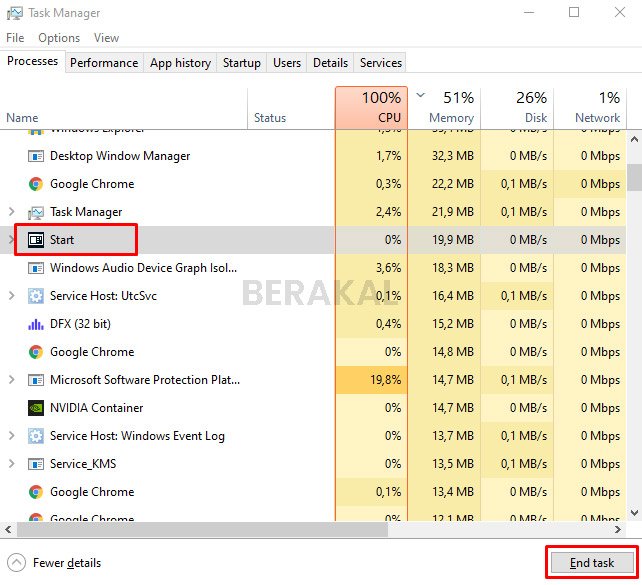
Task: Click the vertical scrollbar up arrow
Action: click(x=634, y=140)
